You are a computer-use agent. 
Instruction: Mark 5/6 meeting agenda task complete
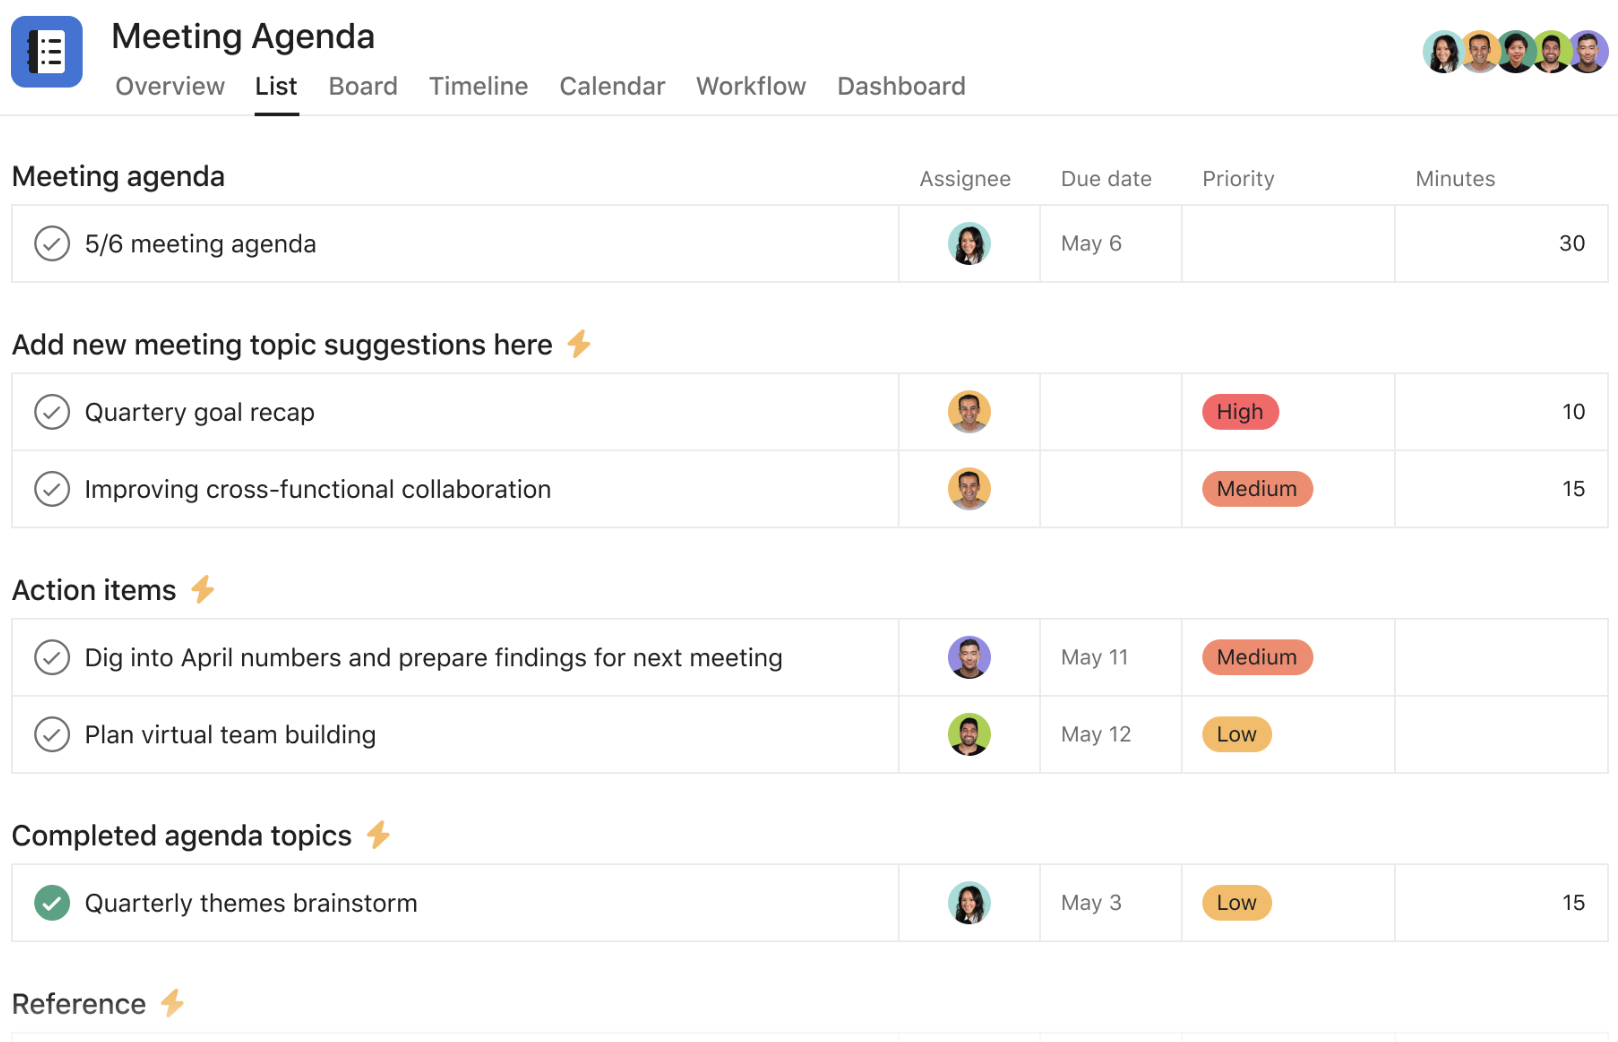coord(52,243)
